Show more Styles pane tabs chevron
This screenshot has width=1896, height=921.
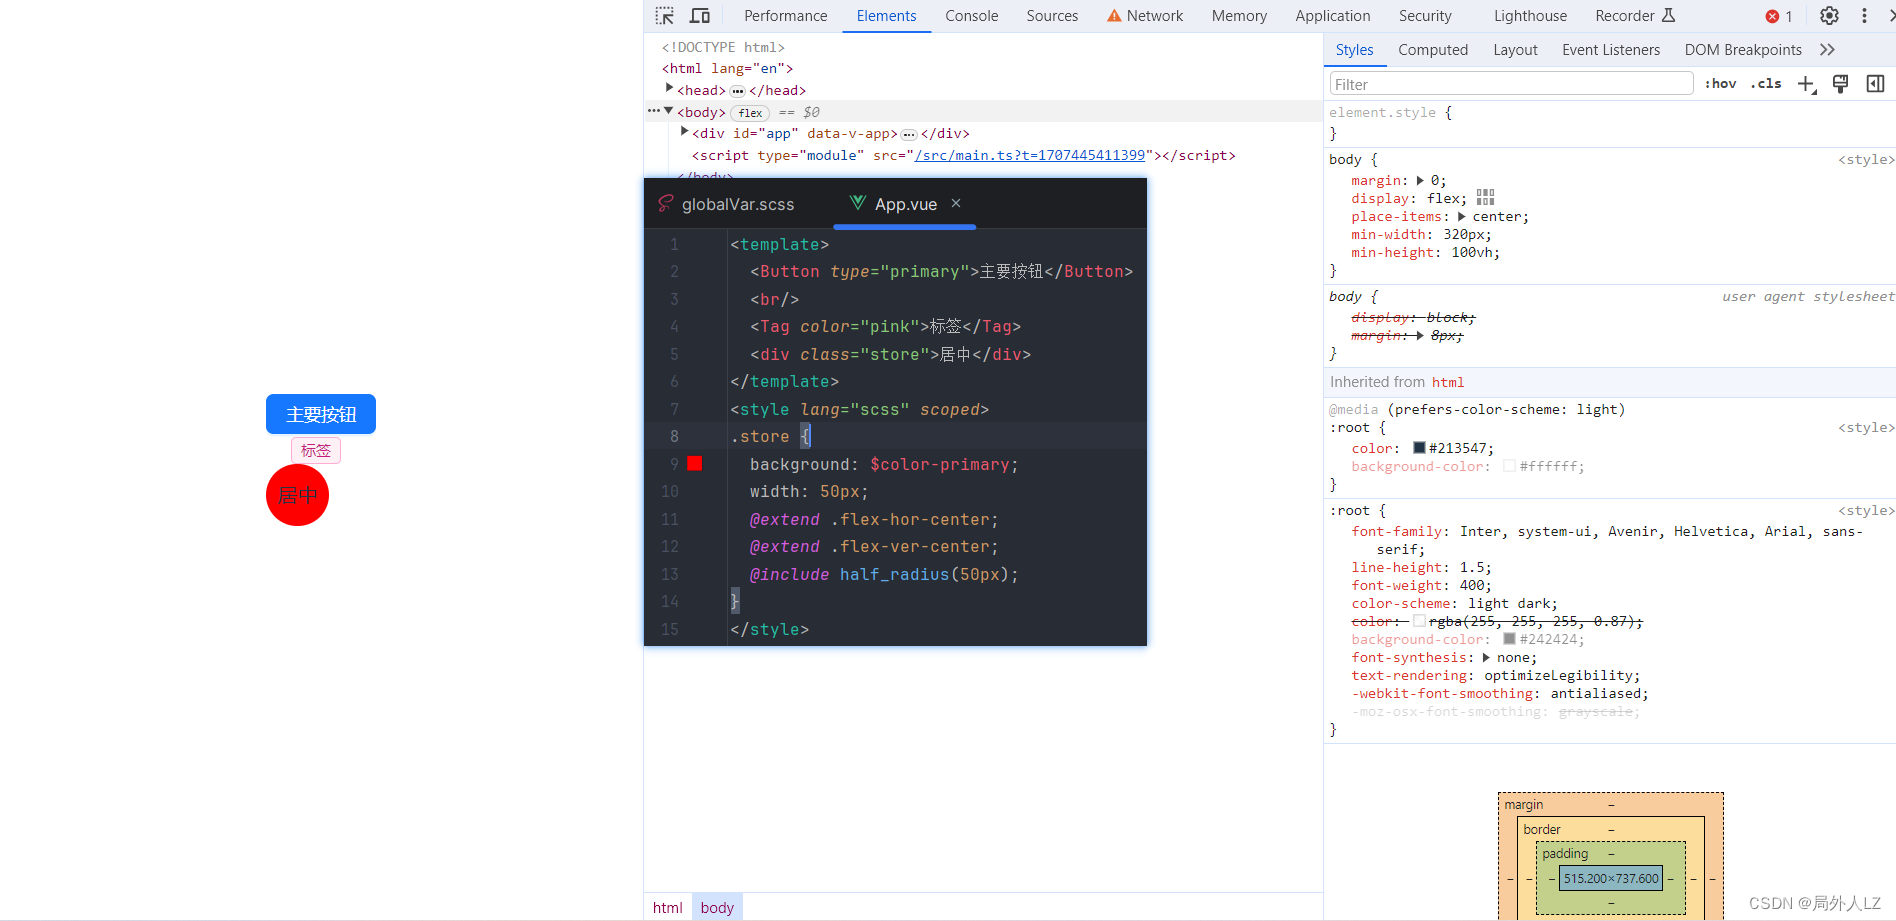(1827, 50)
